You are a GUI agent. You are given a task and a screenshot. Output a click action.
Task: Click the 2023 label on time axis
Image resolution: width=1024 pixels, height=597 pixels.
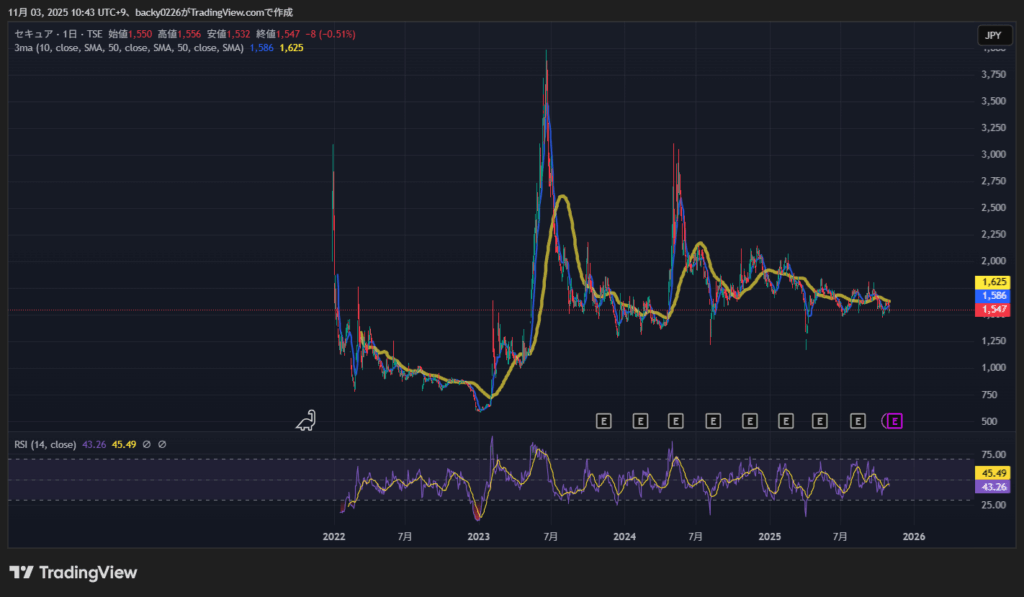coord(479,537)
